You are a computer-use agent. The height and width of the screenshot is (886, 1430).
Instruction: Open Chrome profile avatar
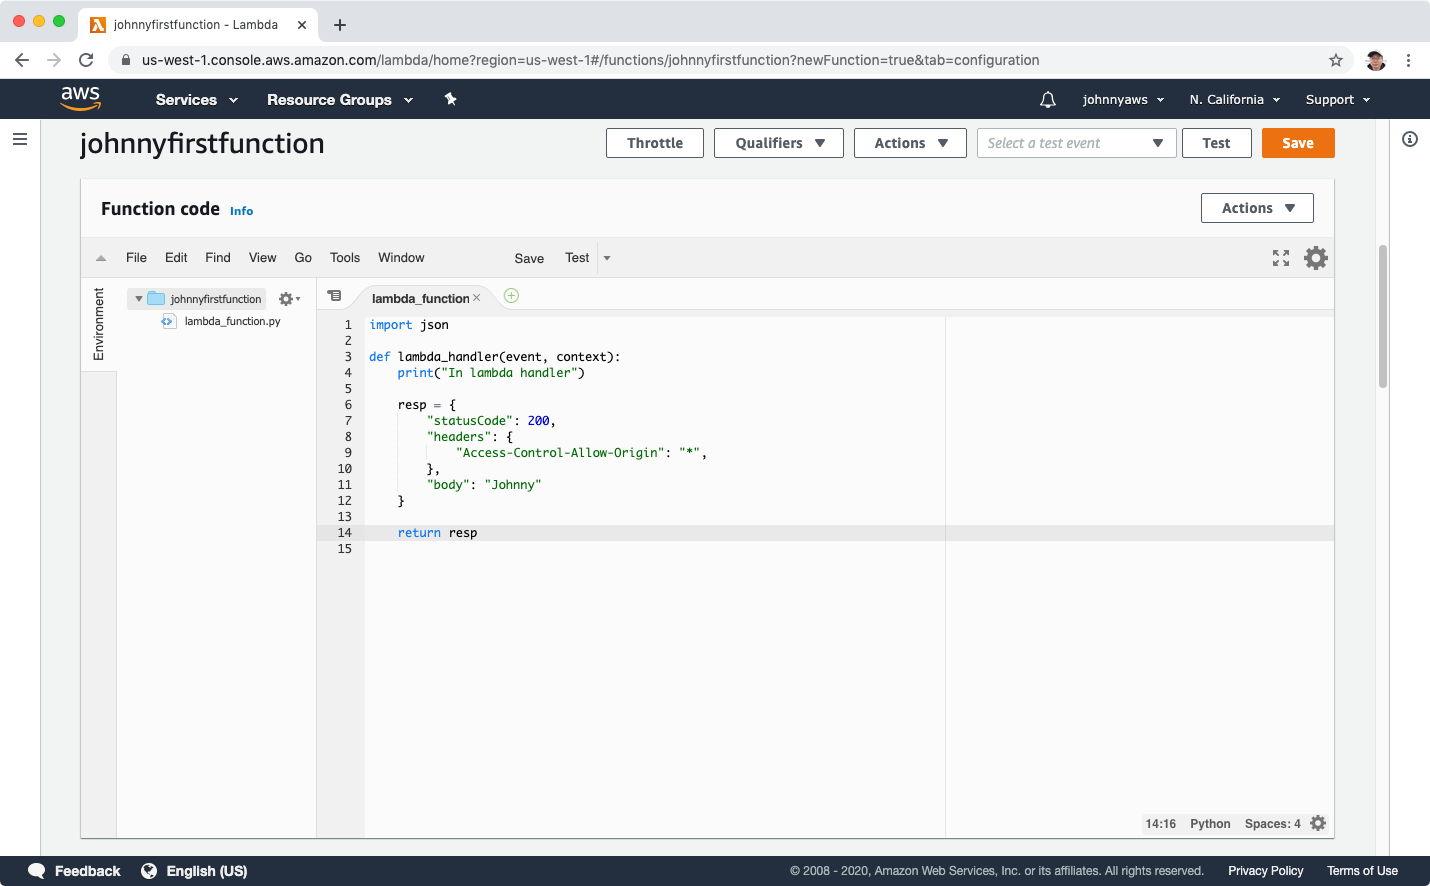[1376, 60]
